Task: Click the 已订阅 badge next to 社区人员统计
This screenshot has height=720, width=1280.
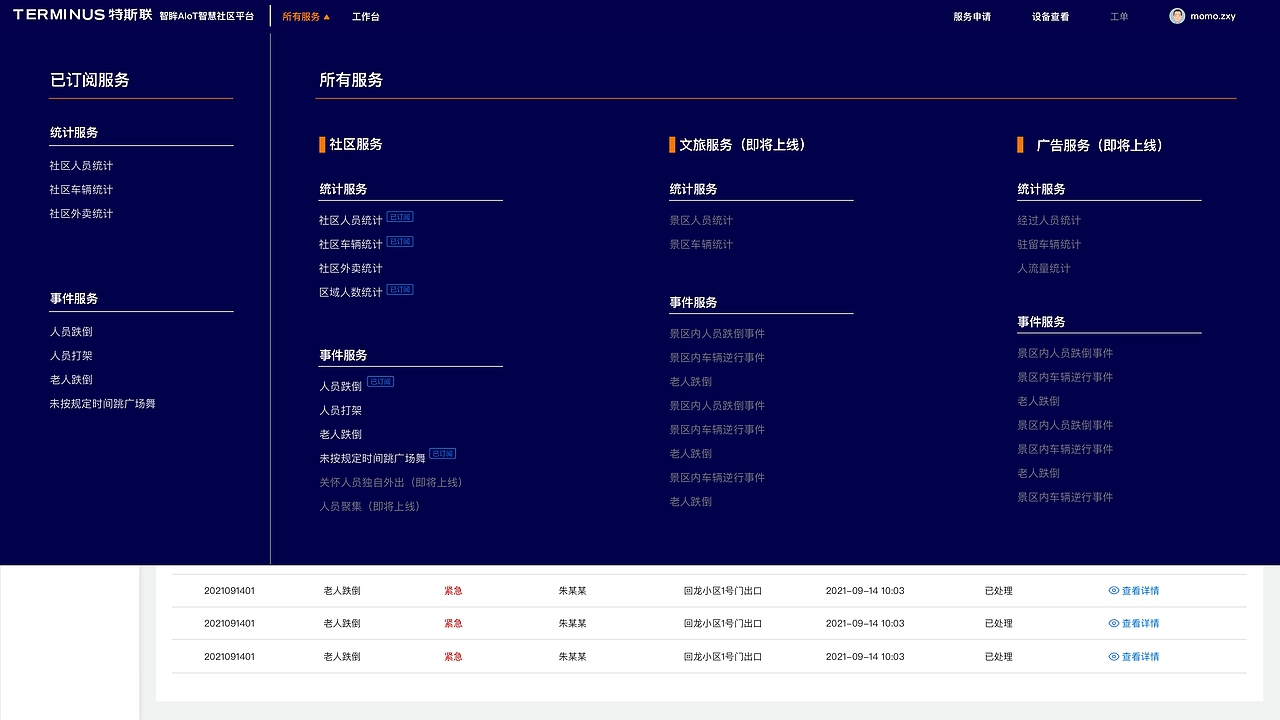Action: click(x=399, y=217)
